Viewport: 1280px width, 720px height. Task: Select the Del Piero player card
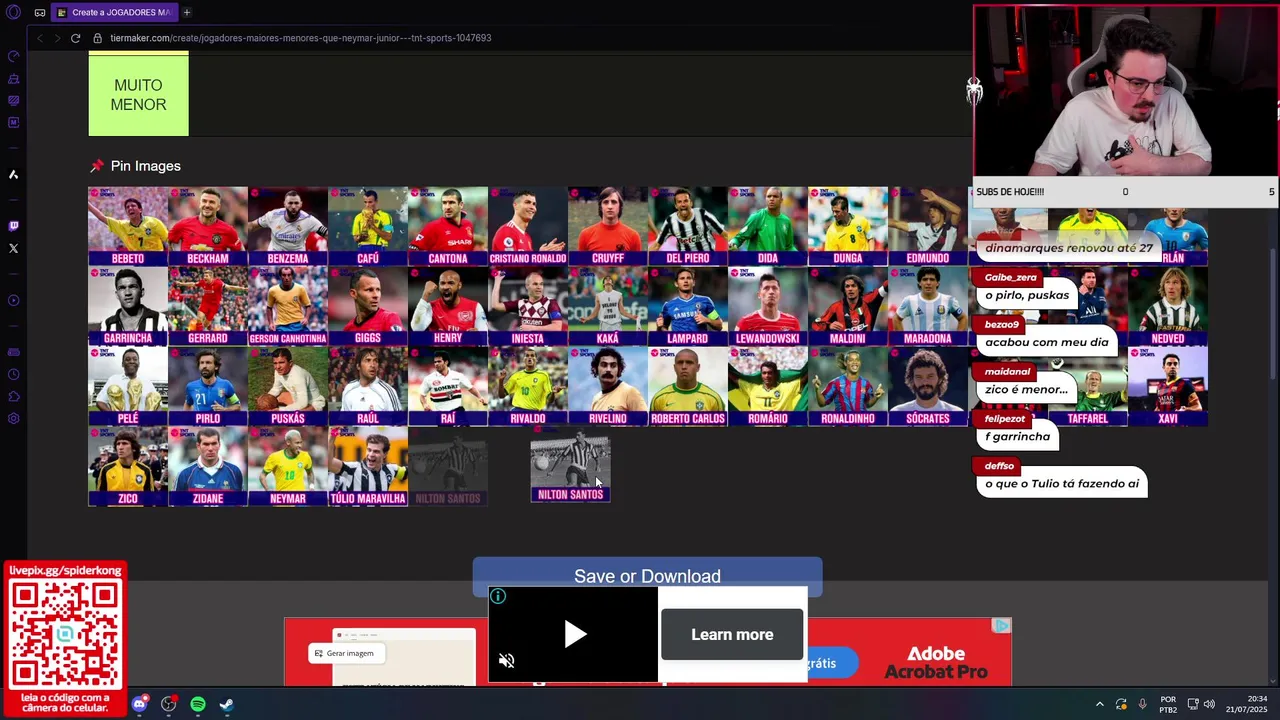[x=688, y=226]
